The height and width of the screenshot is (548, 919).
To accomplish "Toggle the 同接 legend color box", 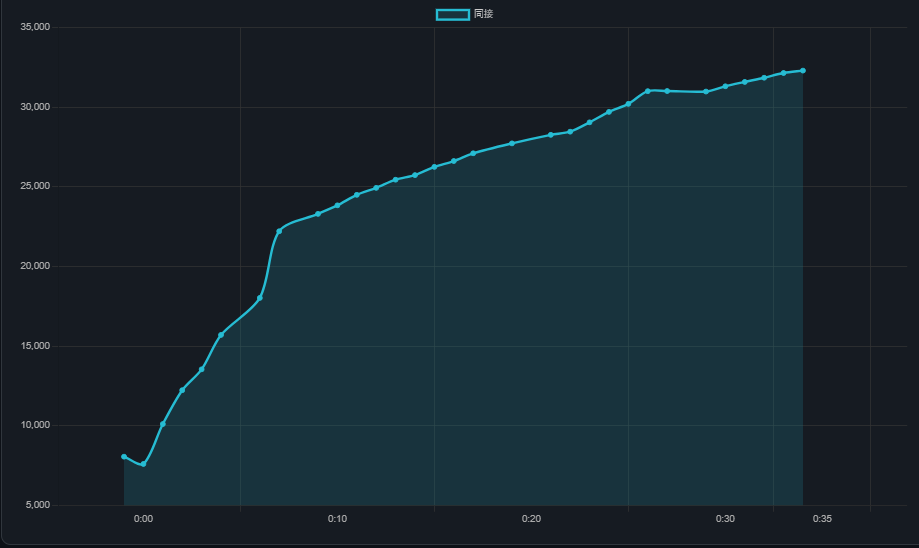I will point(452,15).
